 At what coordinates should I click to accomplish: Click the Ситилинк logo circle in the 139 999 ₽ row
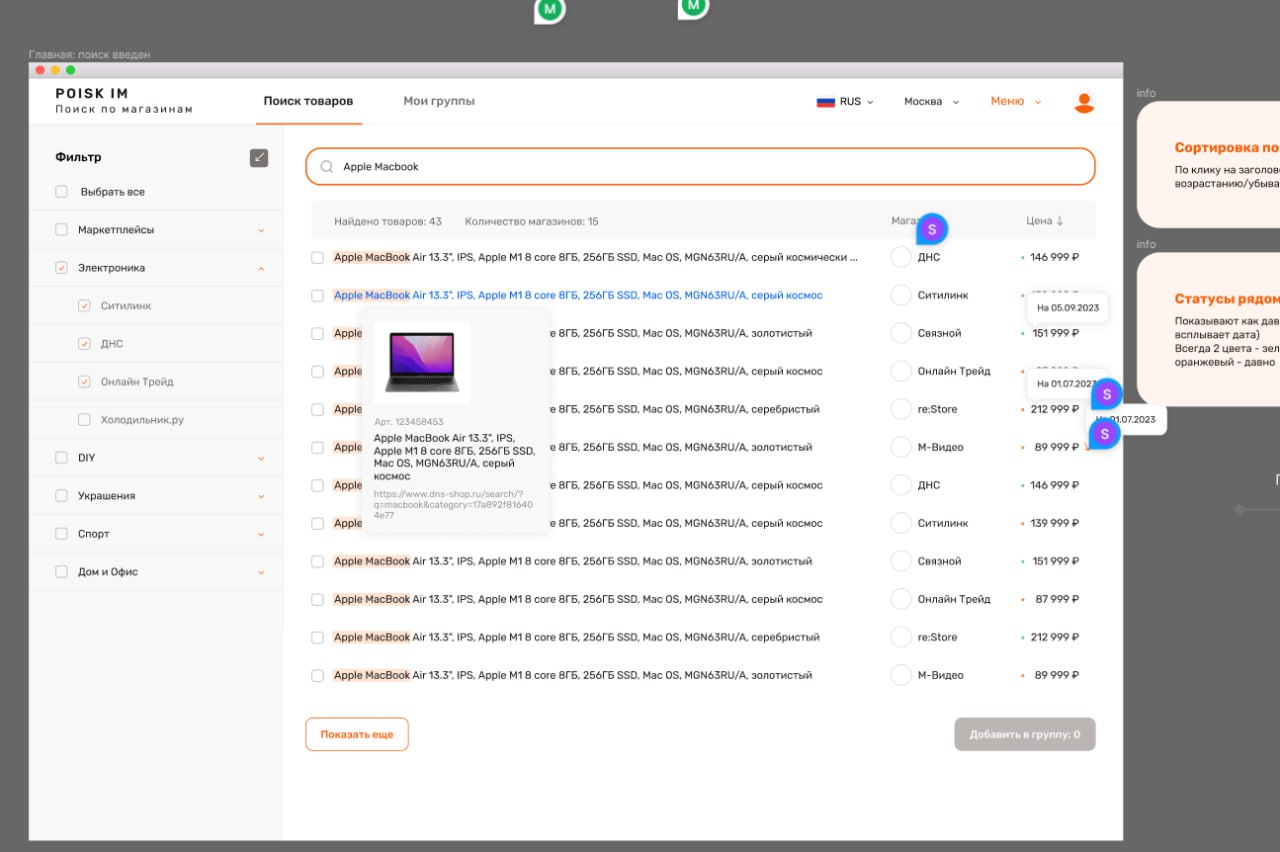click(x=901, y=523)
